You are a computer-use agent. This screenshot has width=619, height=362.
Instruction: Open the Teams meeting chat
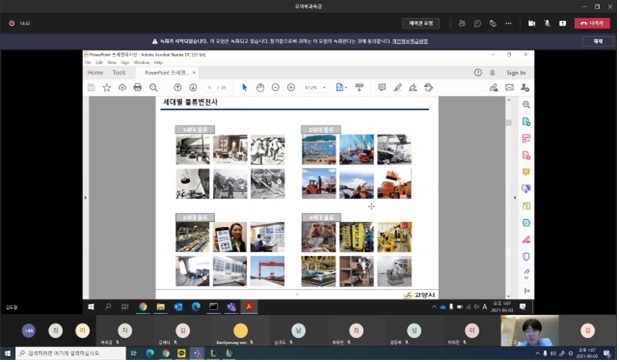tap(477, 23)
